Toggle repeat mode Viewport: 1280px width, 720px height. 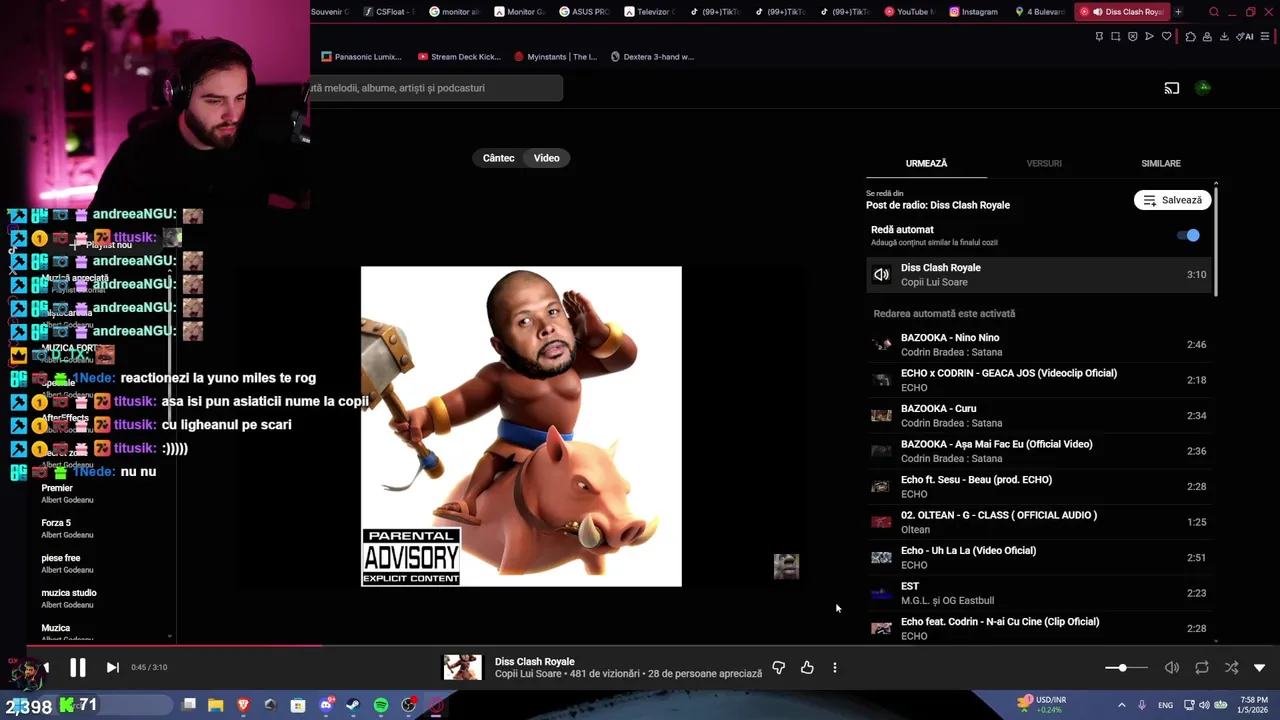(x=1202, y=668)
